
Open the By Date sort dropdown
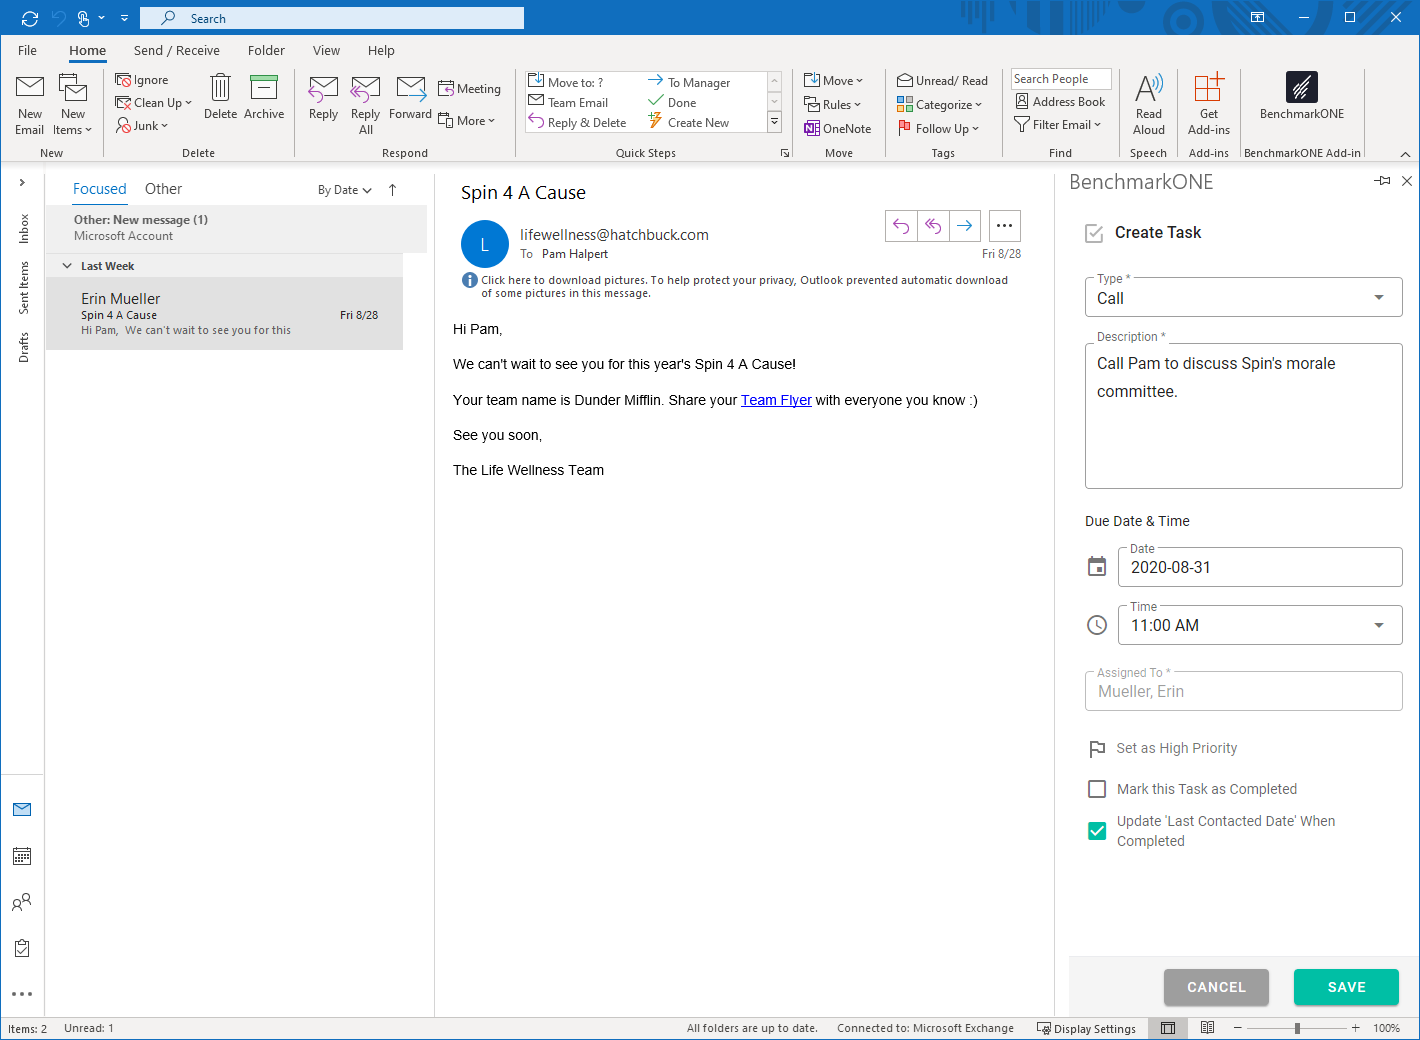click(345, 190)
